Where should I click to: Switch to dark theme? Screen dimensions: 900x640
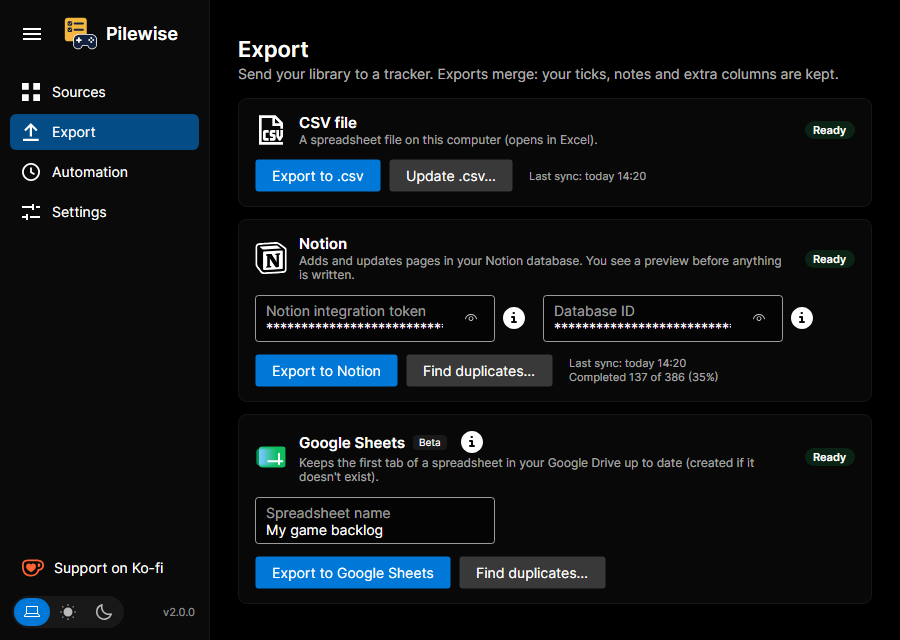[104, 612]
